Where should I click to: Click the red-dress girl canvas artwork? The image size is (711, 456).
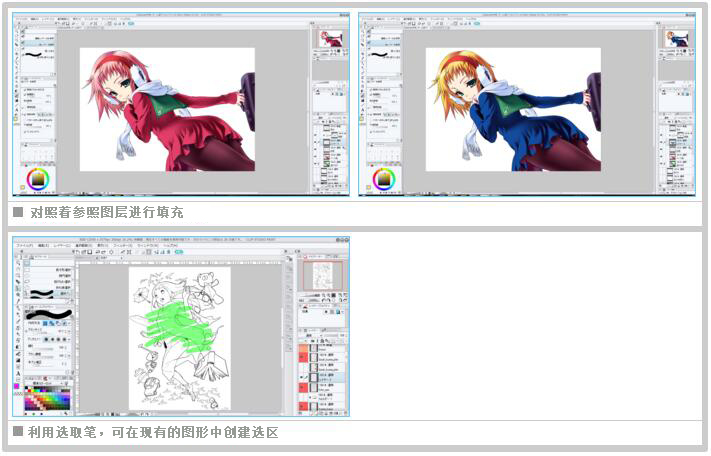pyautogui.click(x=167, y=110)
